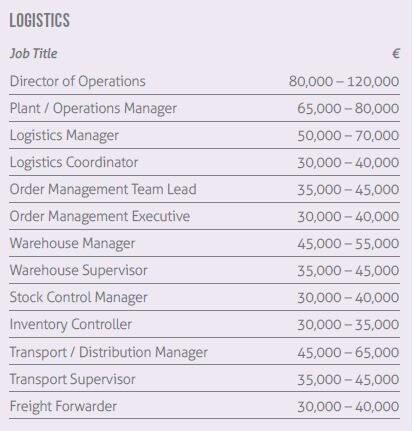
Task: Select the Stock Control Manager title
Action: [78, 298]
